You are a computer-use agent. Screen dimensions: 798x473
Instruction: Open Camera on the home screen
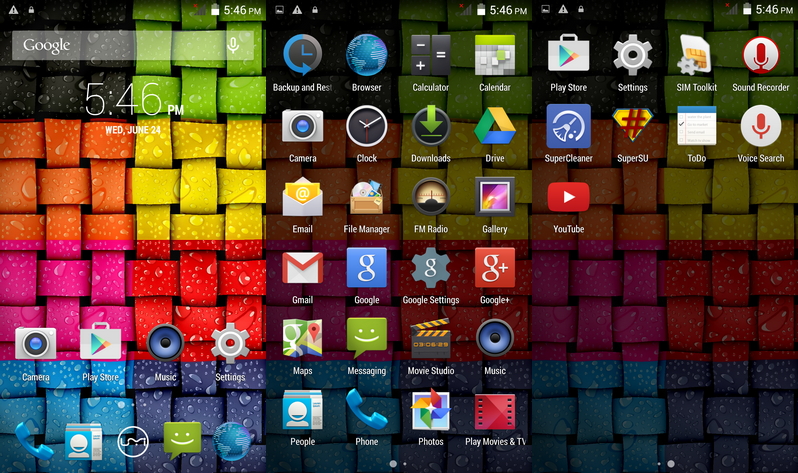[36, 343]
